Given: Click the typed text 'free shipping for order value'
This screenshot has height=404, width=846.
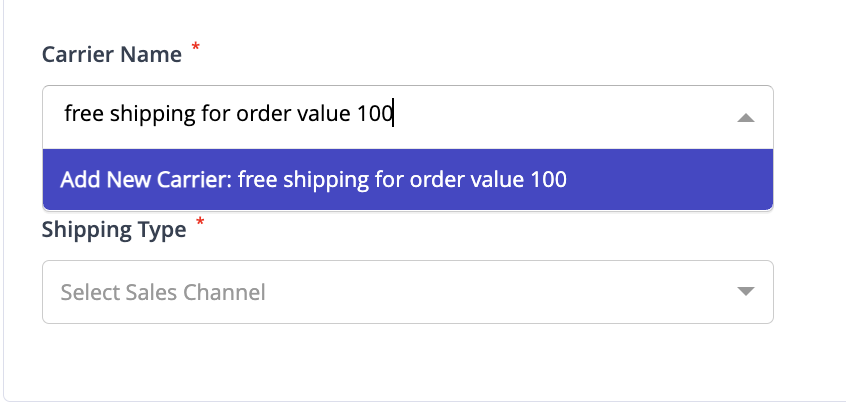Looking at the screenshot, I should coord(208,114).
